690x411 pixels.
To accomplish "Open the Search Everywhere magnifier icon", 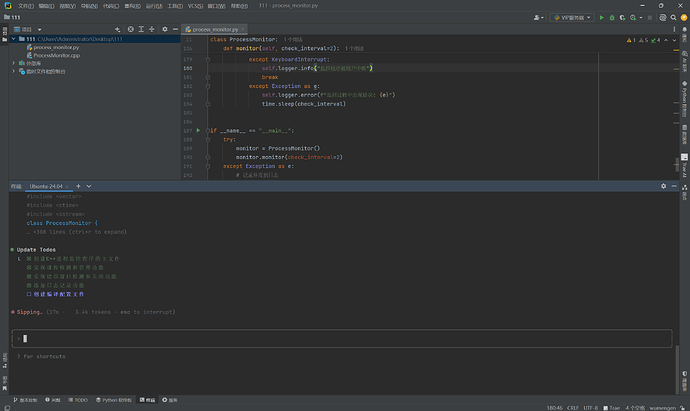I will pyautogui.click(x=673, y=18).
